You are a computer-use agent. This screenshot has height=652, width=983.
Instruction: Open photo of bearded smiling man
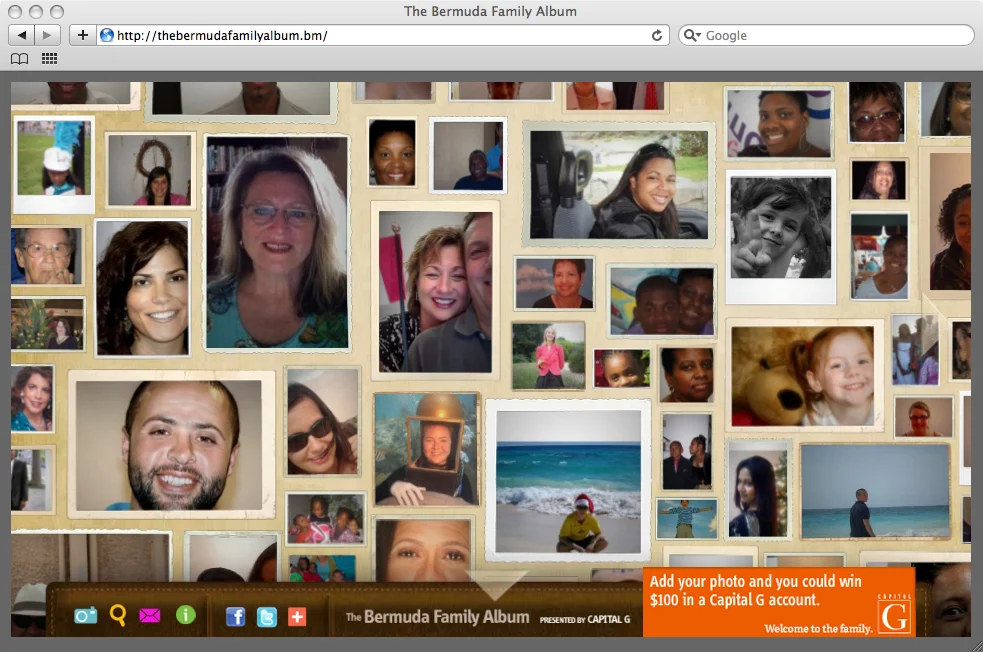171,444
